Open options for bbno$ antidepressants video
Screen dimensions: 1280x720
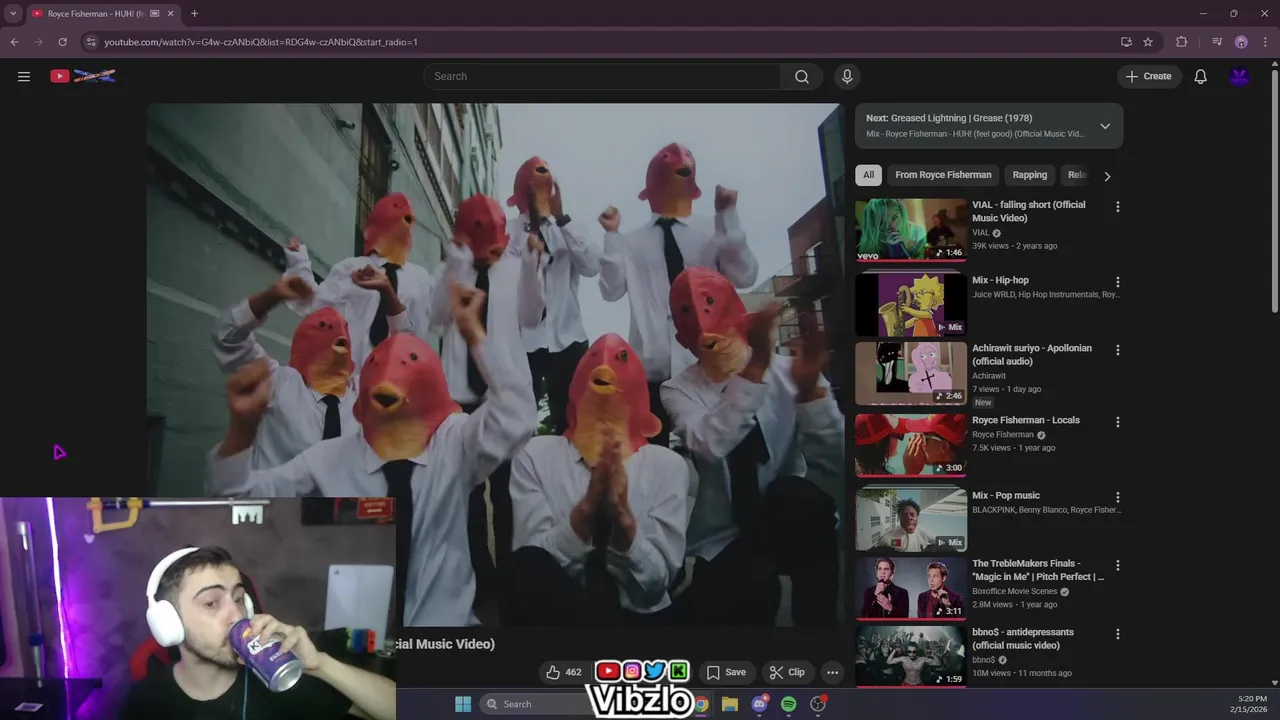1117,634
